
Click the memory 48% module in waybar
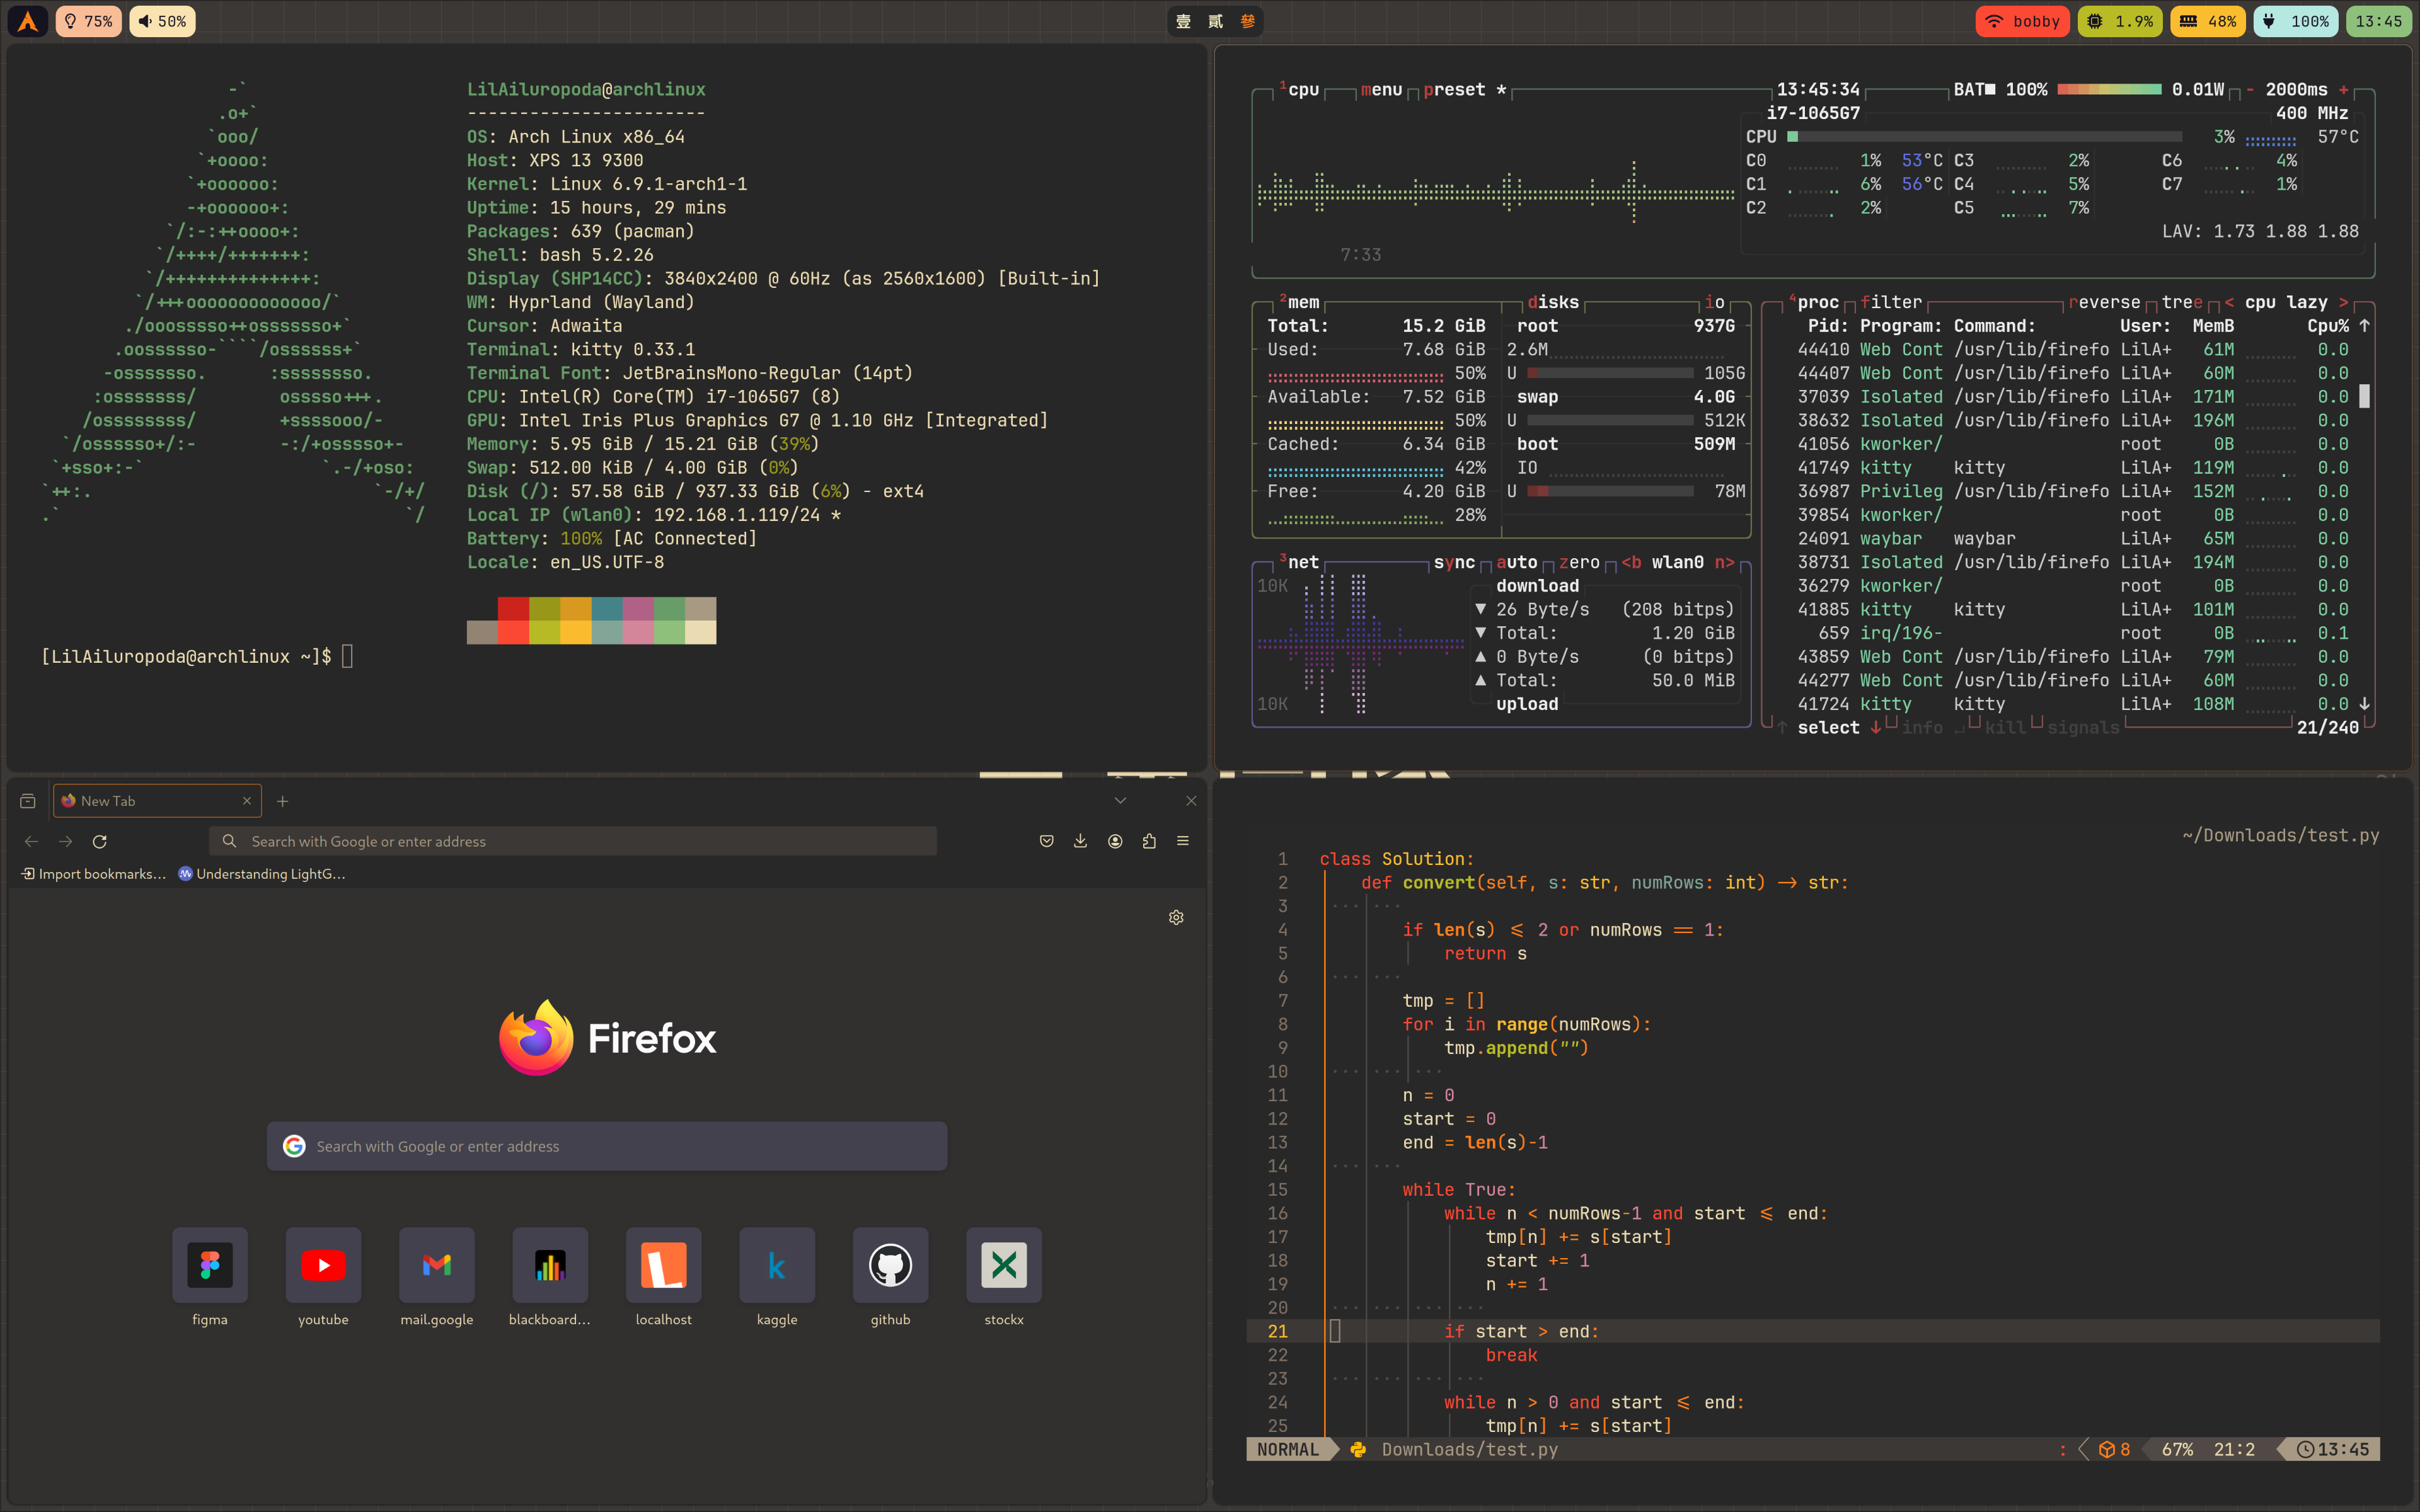coord(2207,21)
